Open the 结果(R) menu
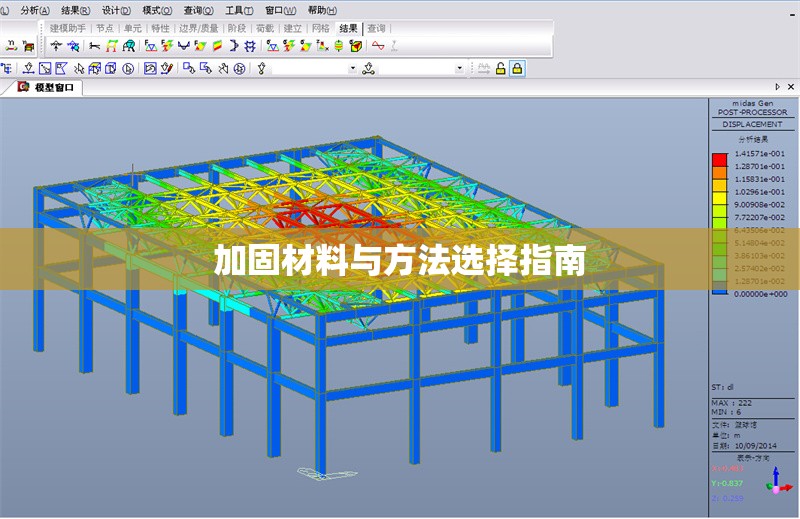 click(x=76, y=9)
